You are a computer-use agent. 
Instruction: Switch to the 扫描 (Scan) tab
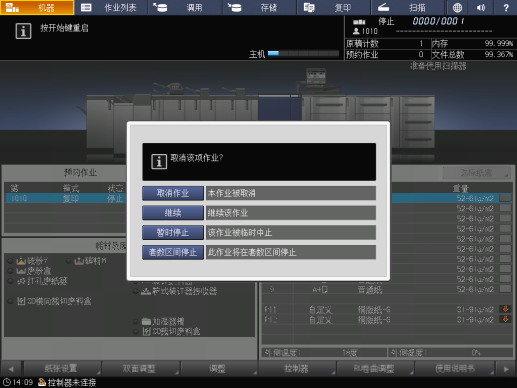pos(407,7)
